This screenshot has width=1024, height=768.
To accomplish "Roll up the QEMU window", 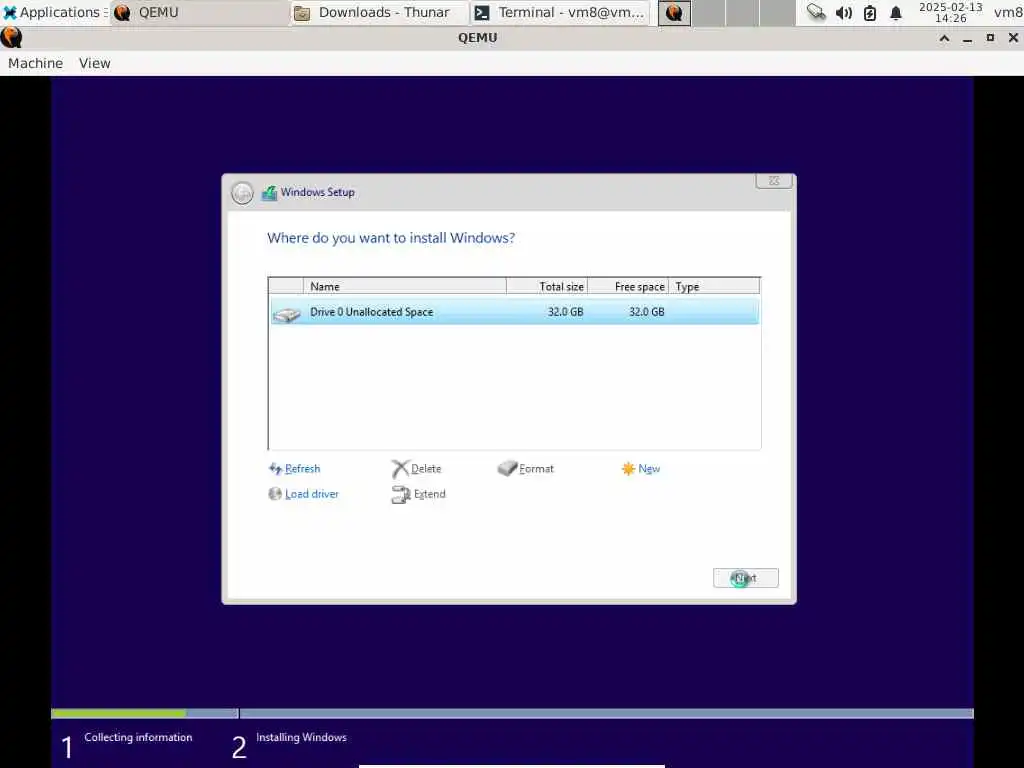I will [x=944, y=38].
